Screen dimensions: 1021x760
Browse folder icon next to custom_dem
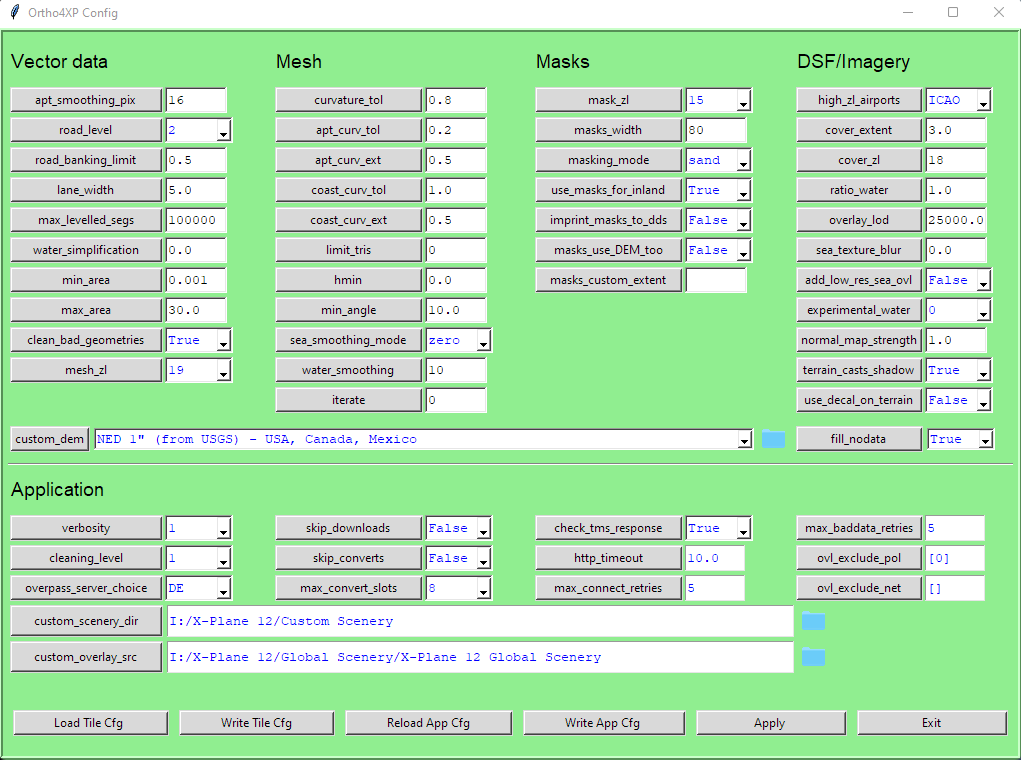tap(773, 440)
